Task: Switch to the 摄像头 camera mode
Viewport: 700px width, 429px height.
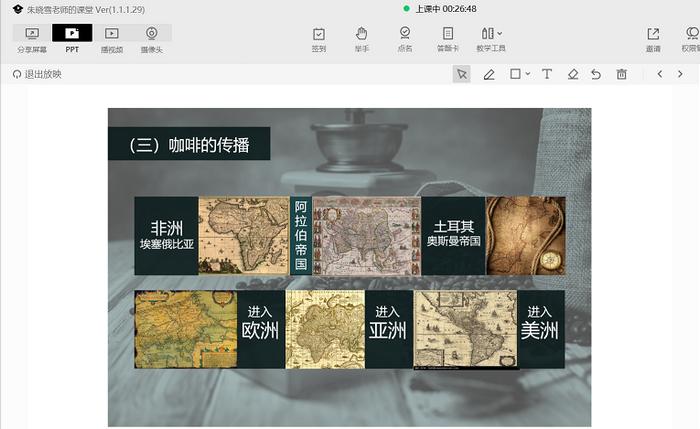Action: (152, 39)
